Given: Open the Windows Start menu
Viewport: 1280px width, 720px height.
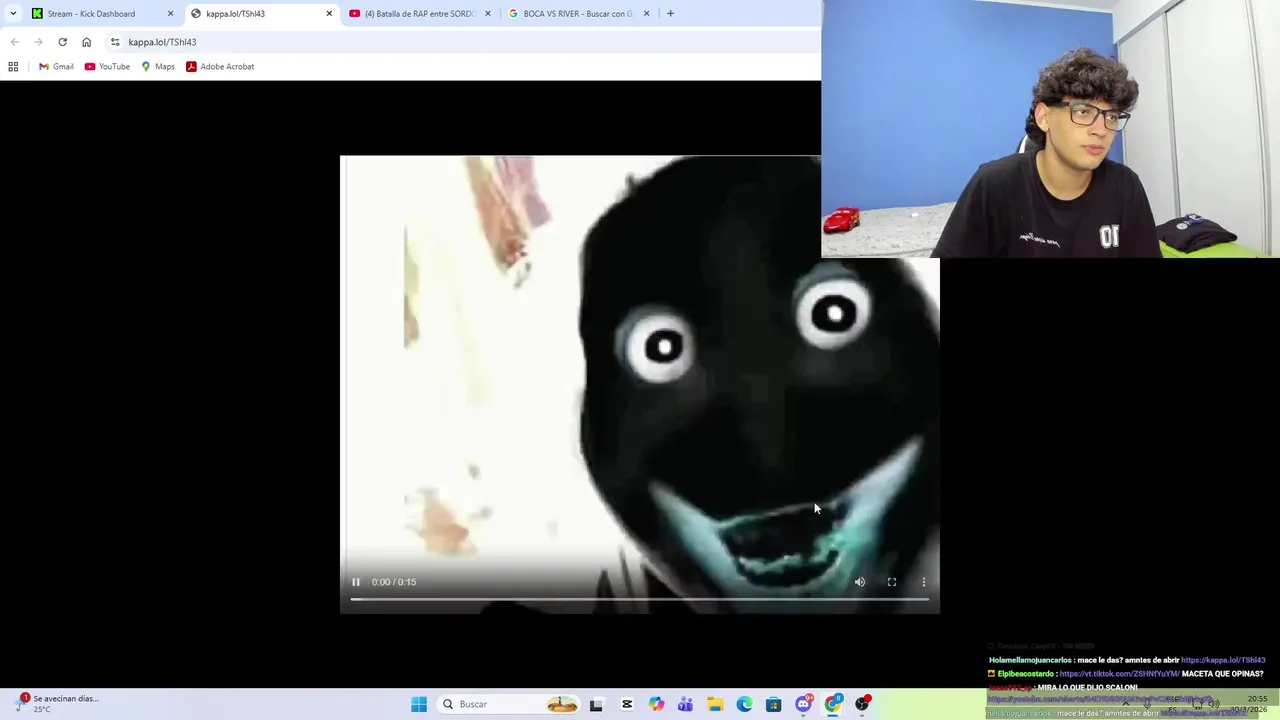Looking at the screenshot, I should pyautogui.click(x=419, y=704).
